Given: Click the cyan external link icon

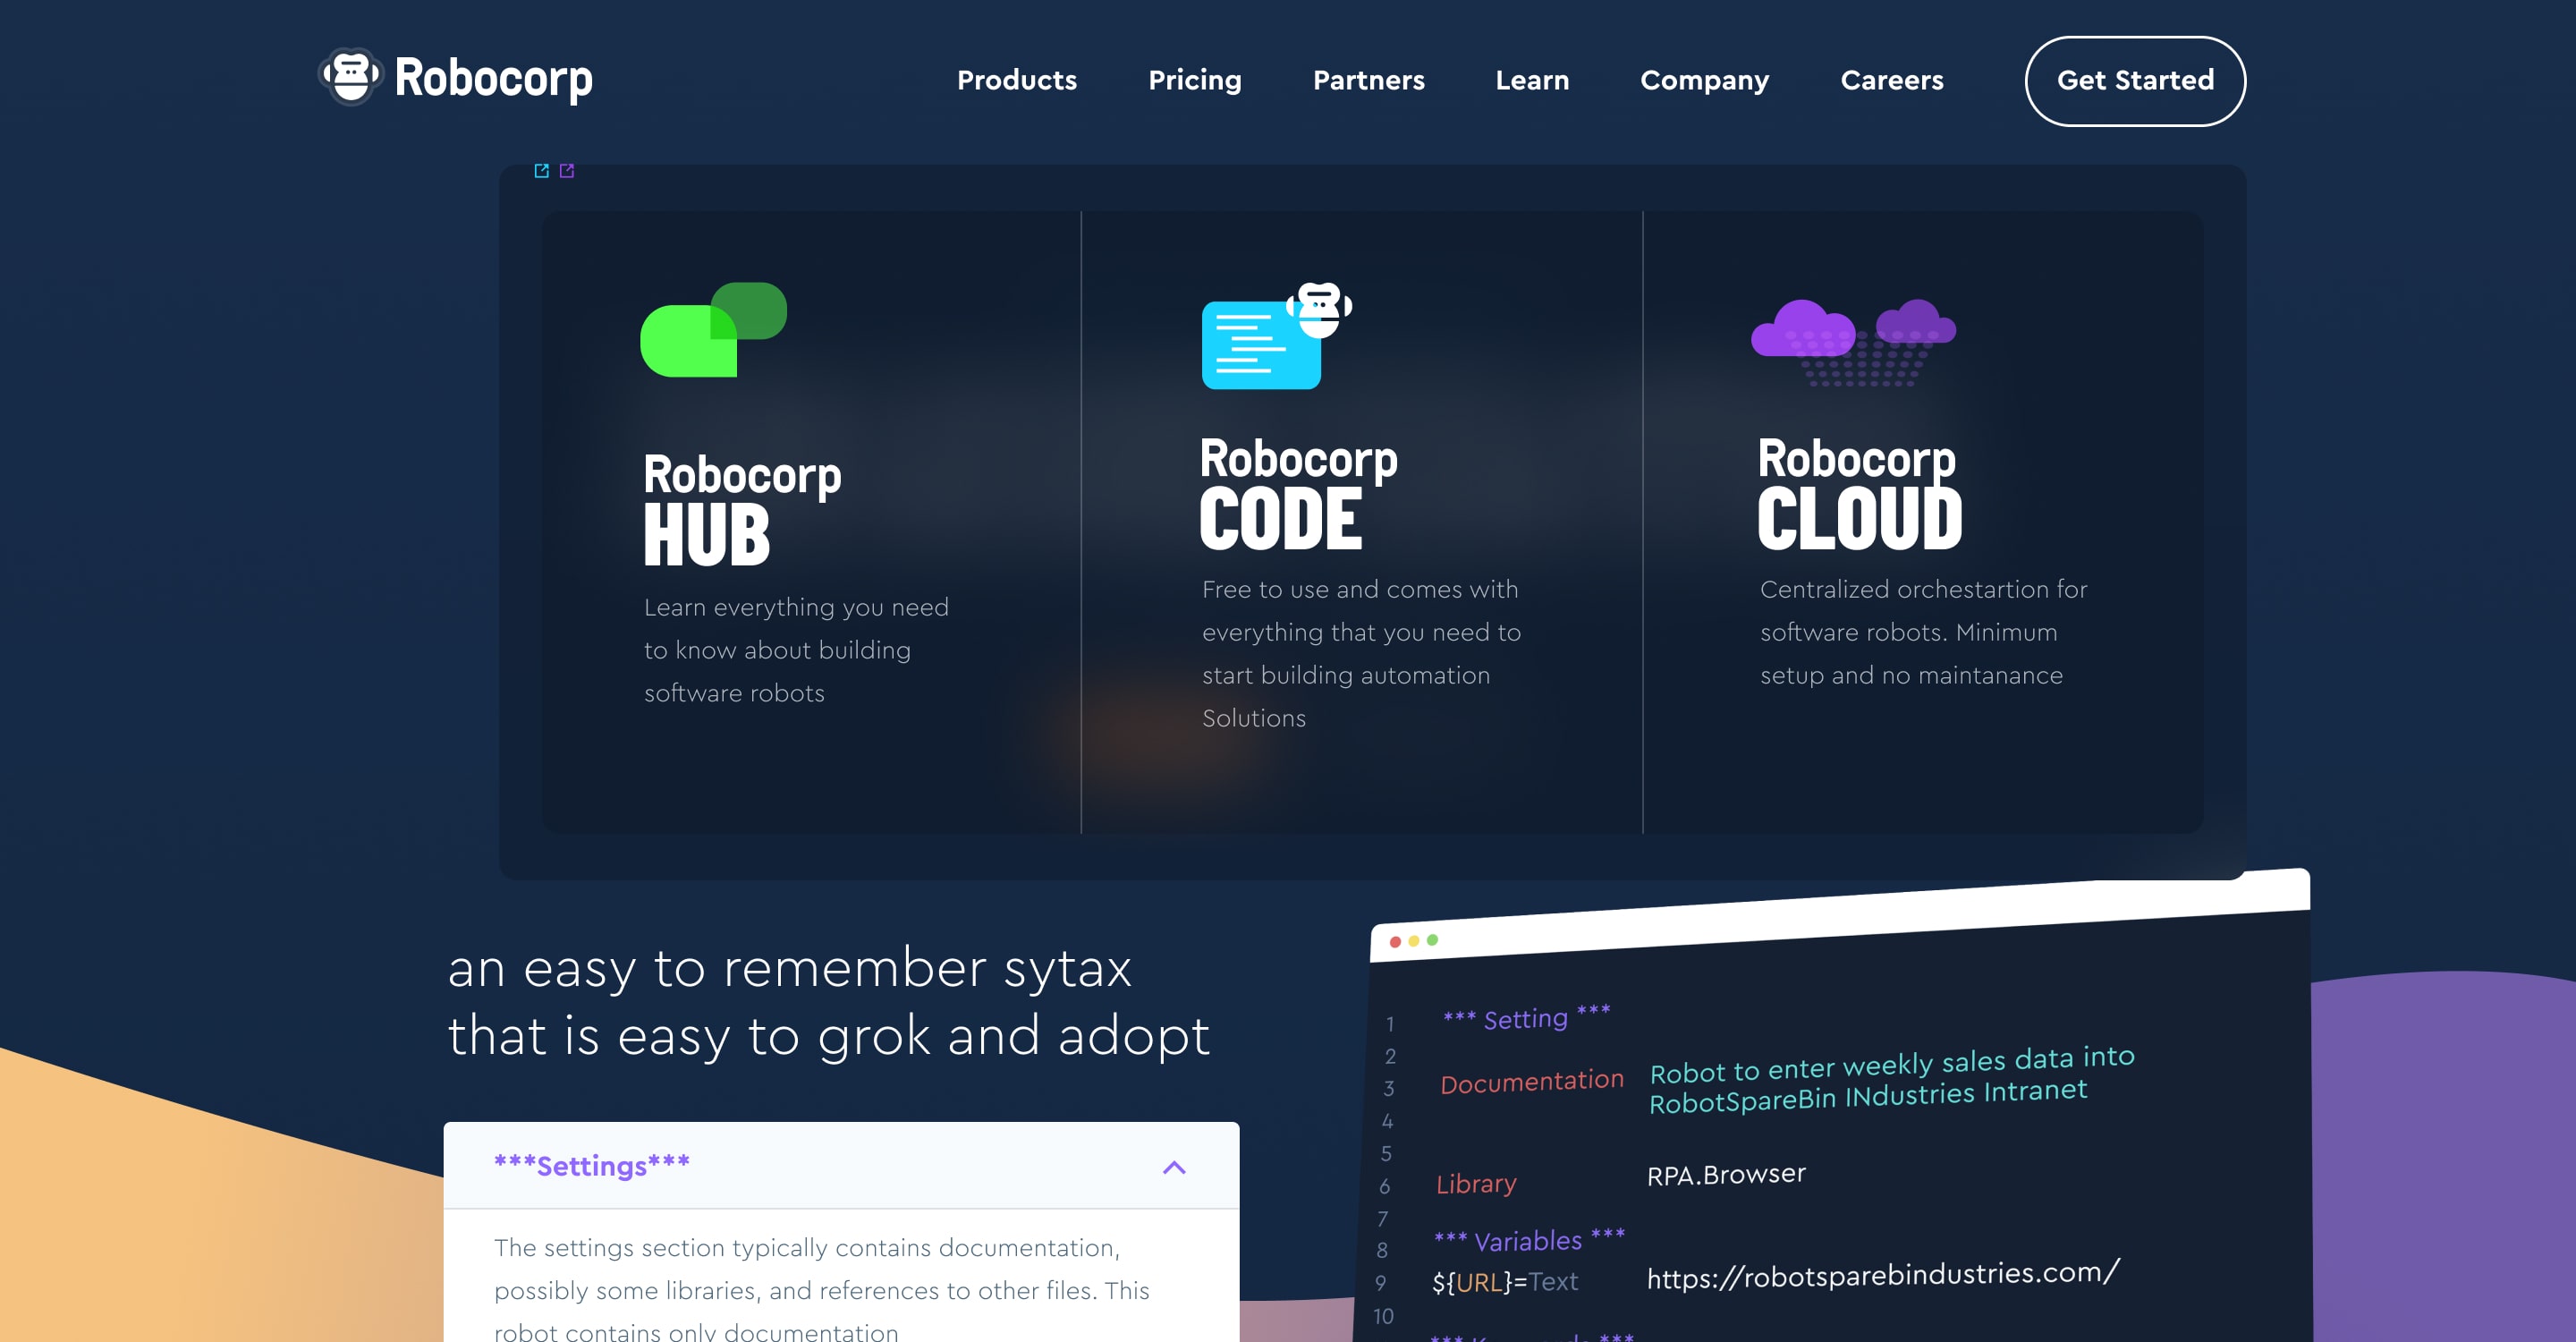Looking at the screenshot, I should click(541, 171).
